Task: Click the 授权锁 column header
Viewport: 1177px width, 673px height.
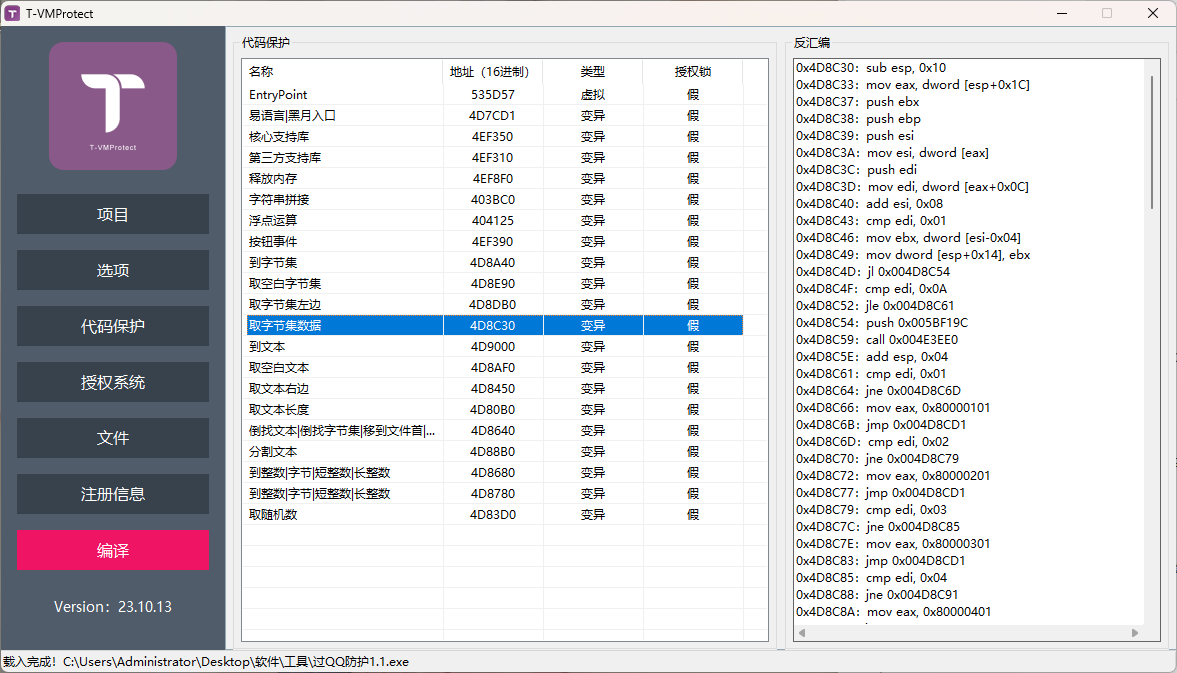Action: click(x=692, y=72)
